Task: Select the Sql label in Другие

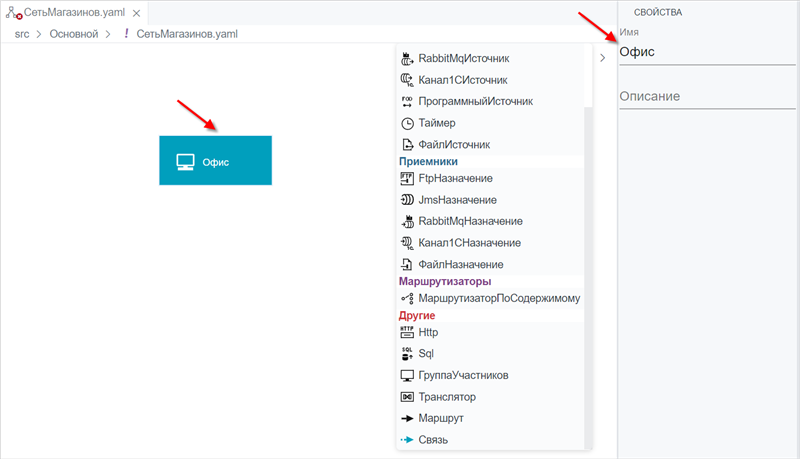Action: (x=426, y=353)
